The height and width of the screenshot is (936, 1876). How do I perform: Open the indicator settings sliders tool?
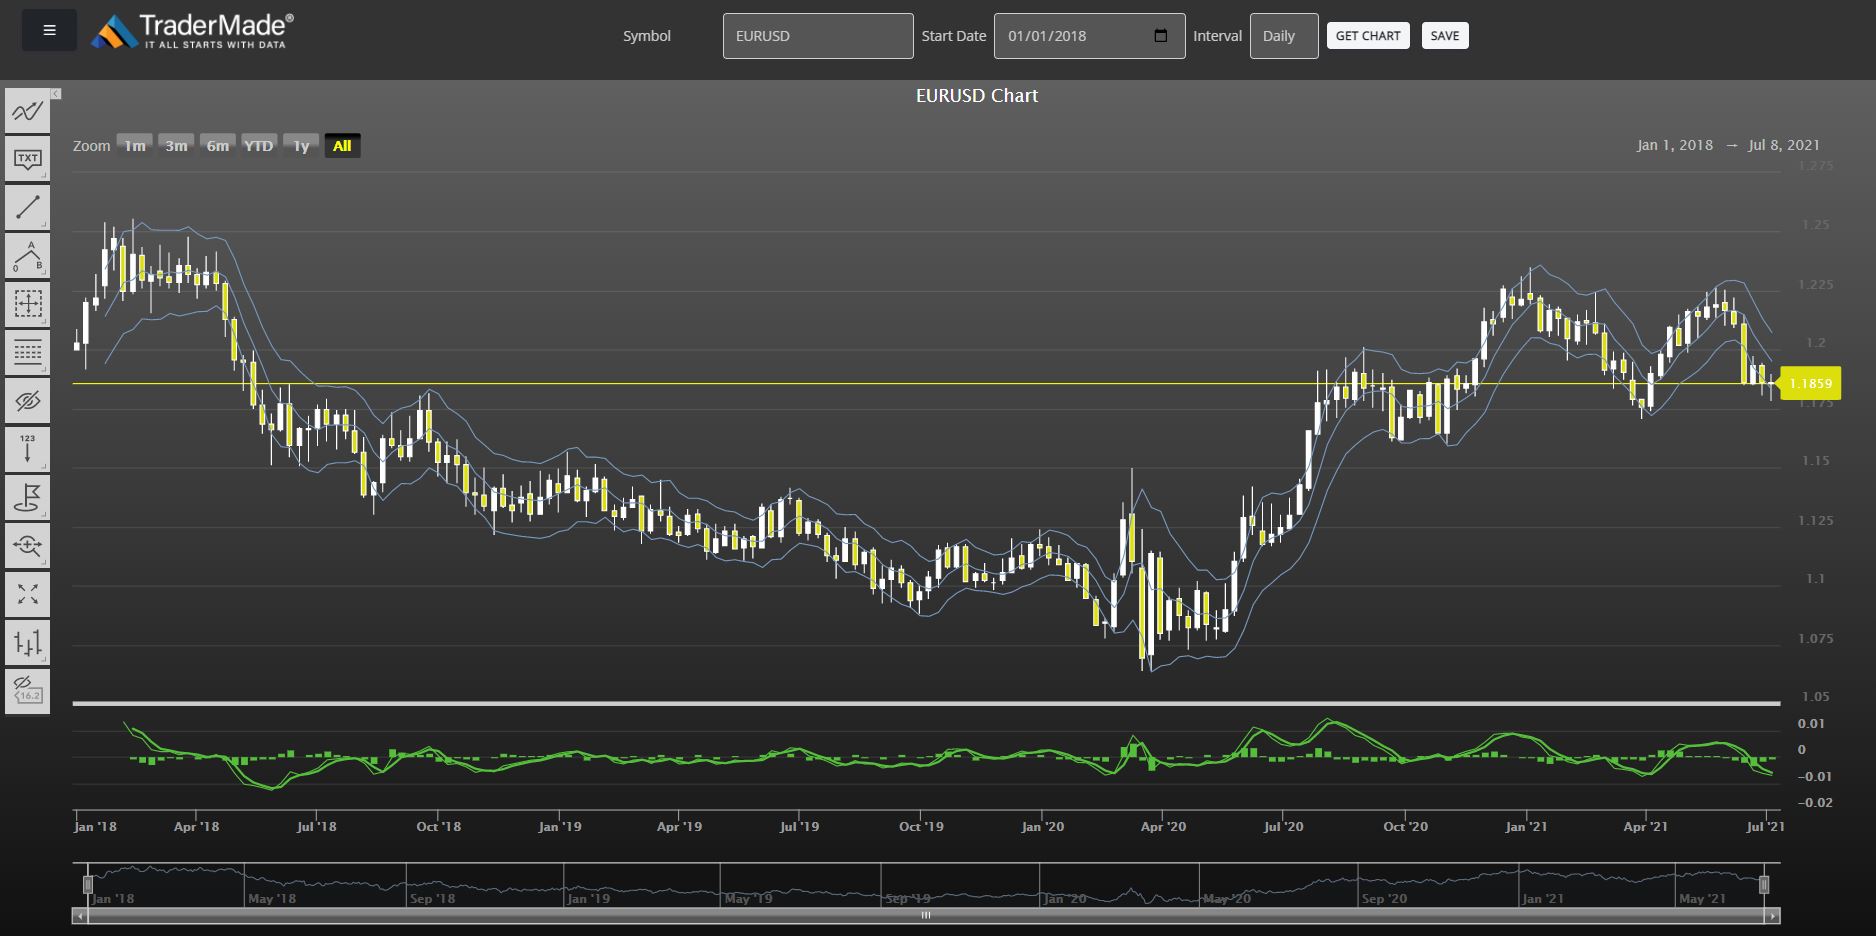click(27, 642)
